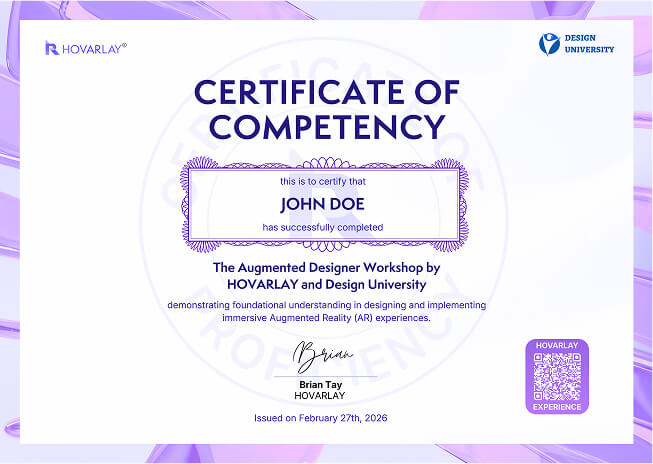
Task: Click "has successfully completed" text
Action: (x=322, y=228)
